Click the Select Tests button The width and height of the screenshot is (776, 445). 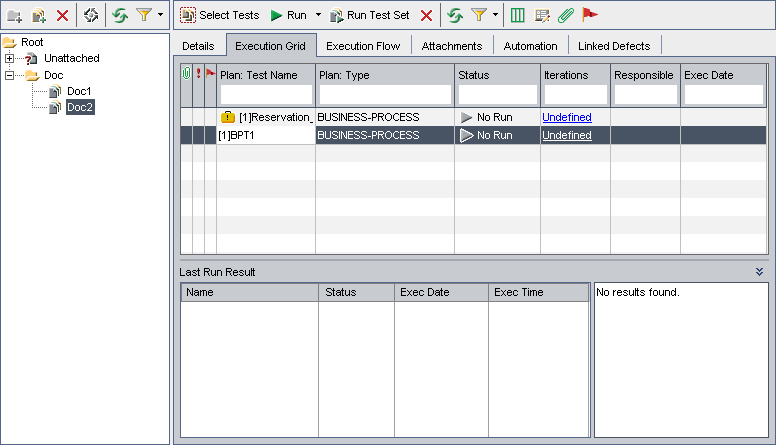(220, 15)
